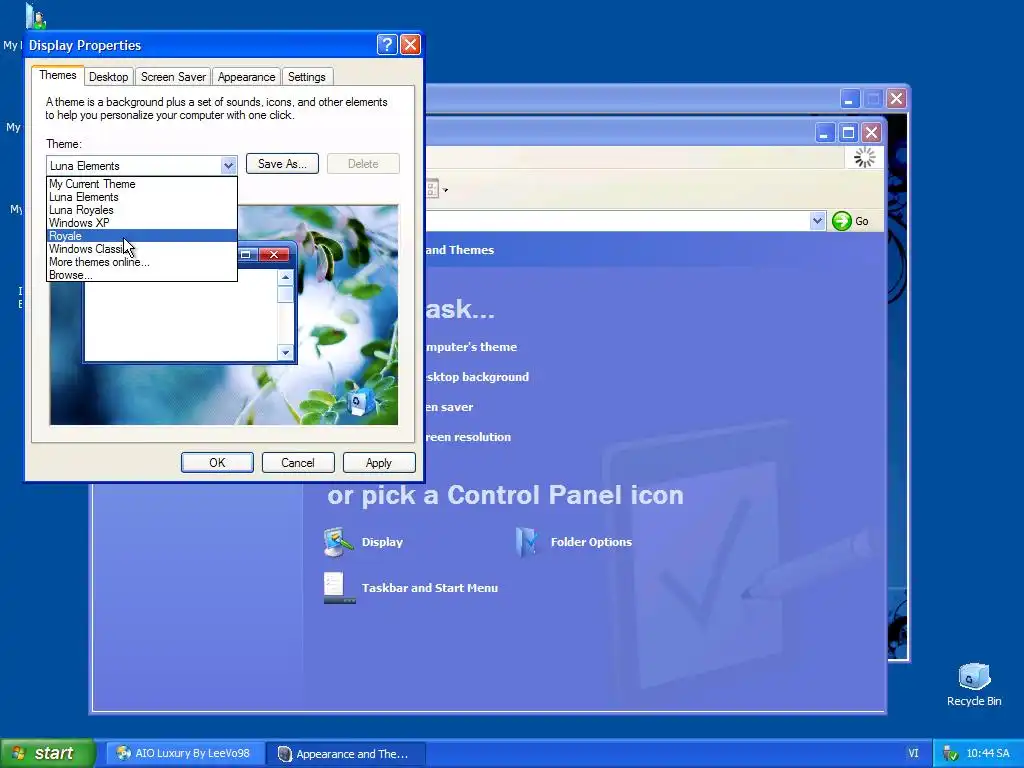Click Taskbar and Start Menu text link
This screenshot has height=768, width=1024.
click(430, 588)
